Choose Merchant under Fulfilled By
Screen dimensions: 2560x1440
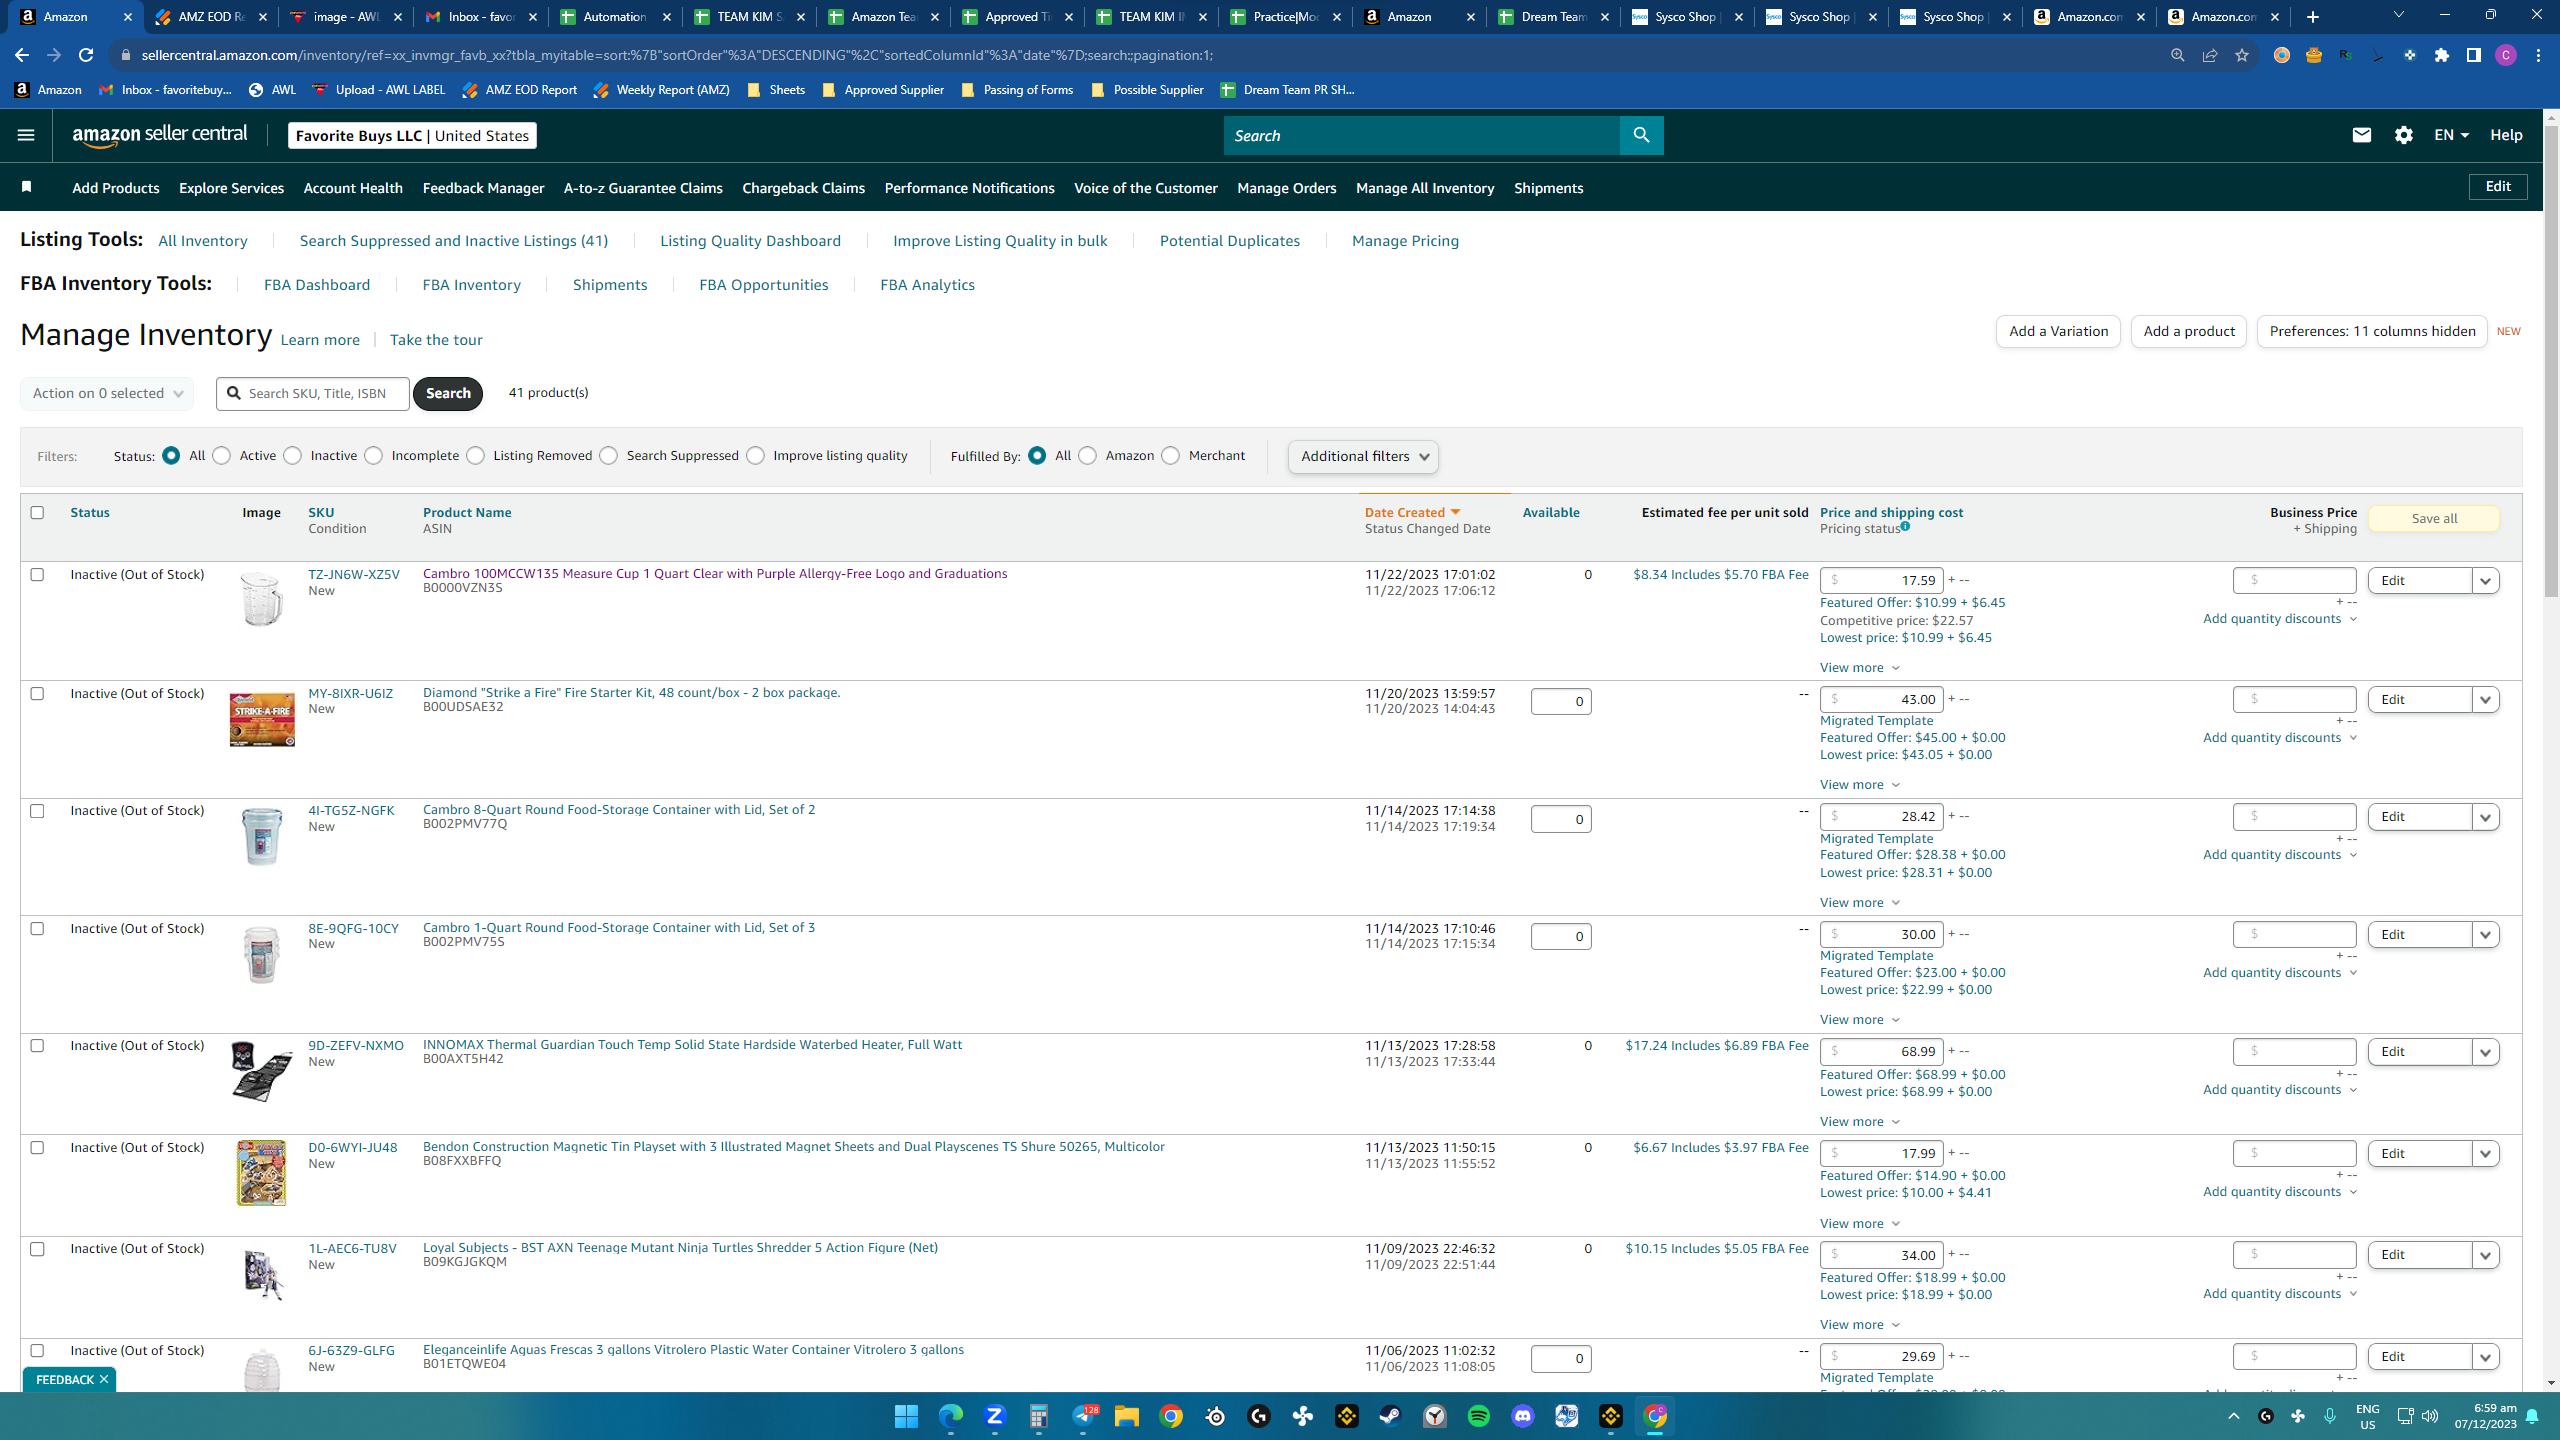[x=1170, y=456]
